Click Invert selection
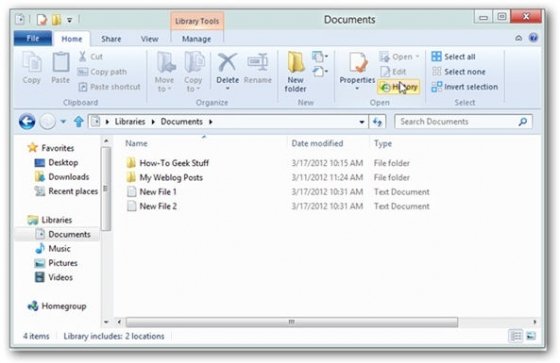Screen dimensions: 560x363 tap(464, 87)
